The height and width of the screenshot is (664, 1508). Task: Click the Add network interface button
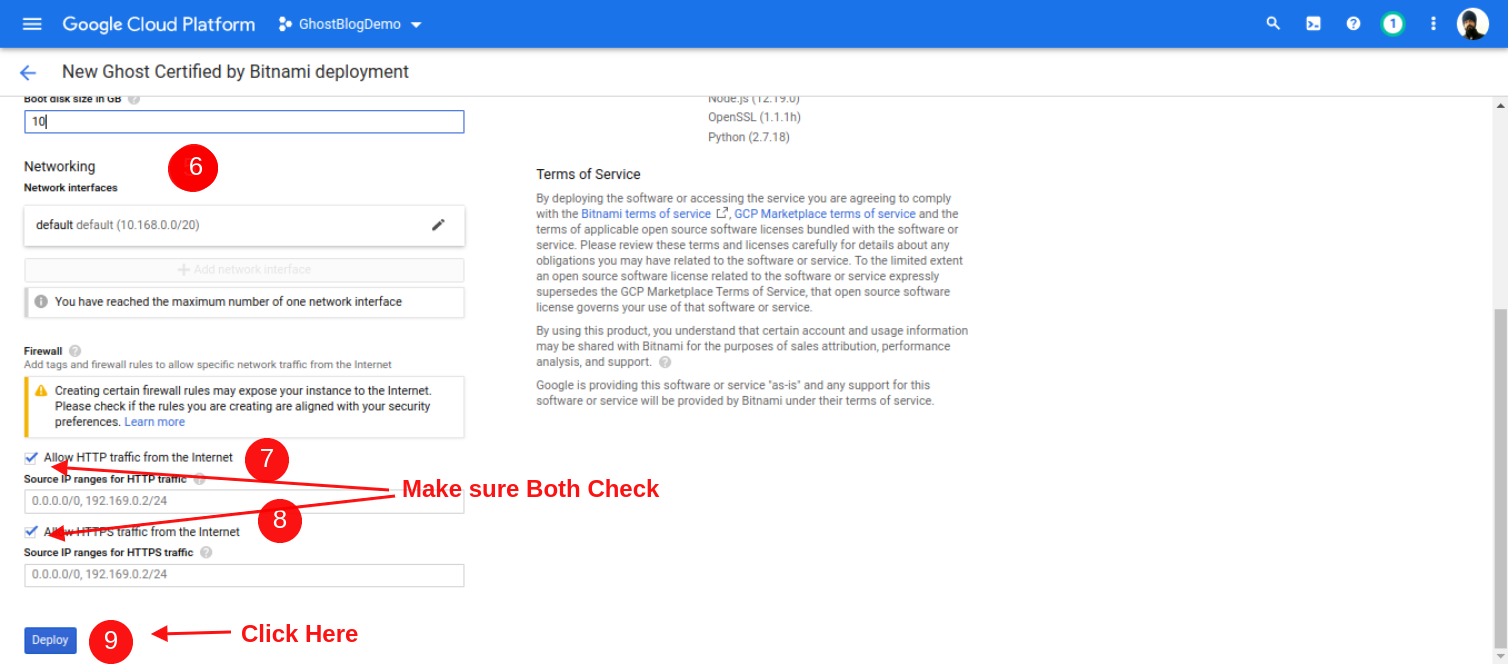(244, 270)
